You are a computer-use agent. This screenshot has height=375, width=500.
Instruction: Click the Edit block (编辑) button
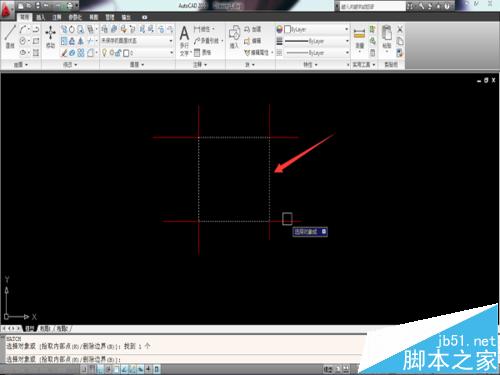click(x=252, y=41)
